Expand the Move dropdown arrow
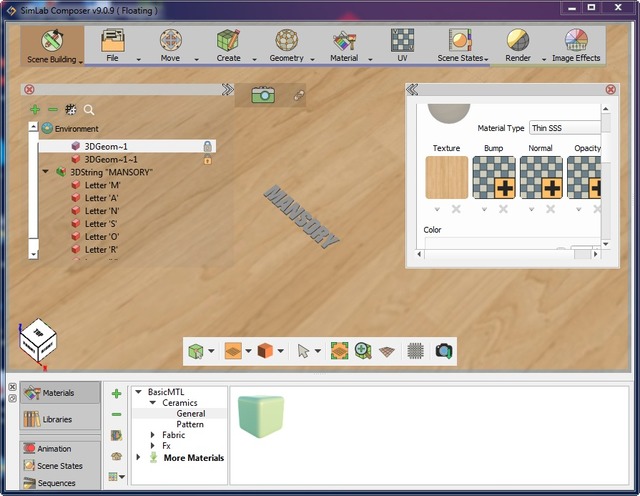Image resolution: width=640 pixels, height=496 pixels. (196, 60)
